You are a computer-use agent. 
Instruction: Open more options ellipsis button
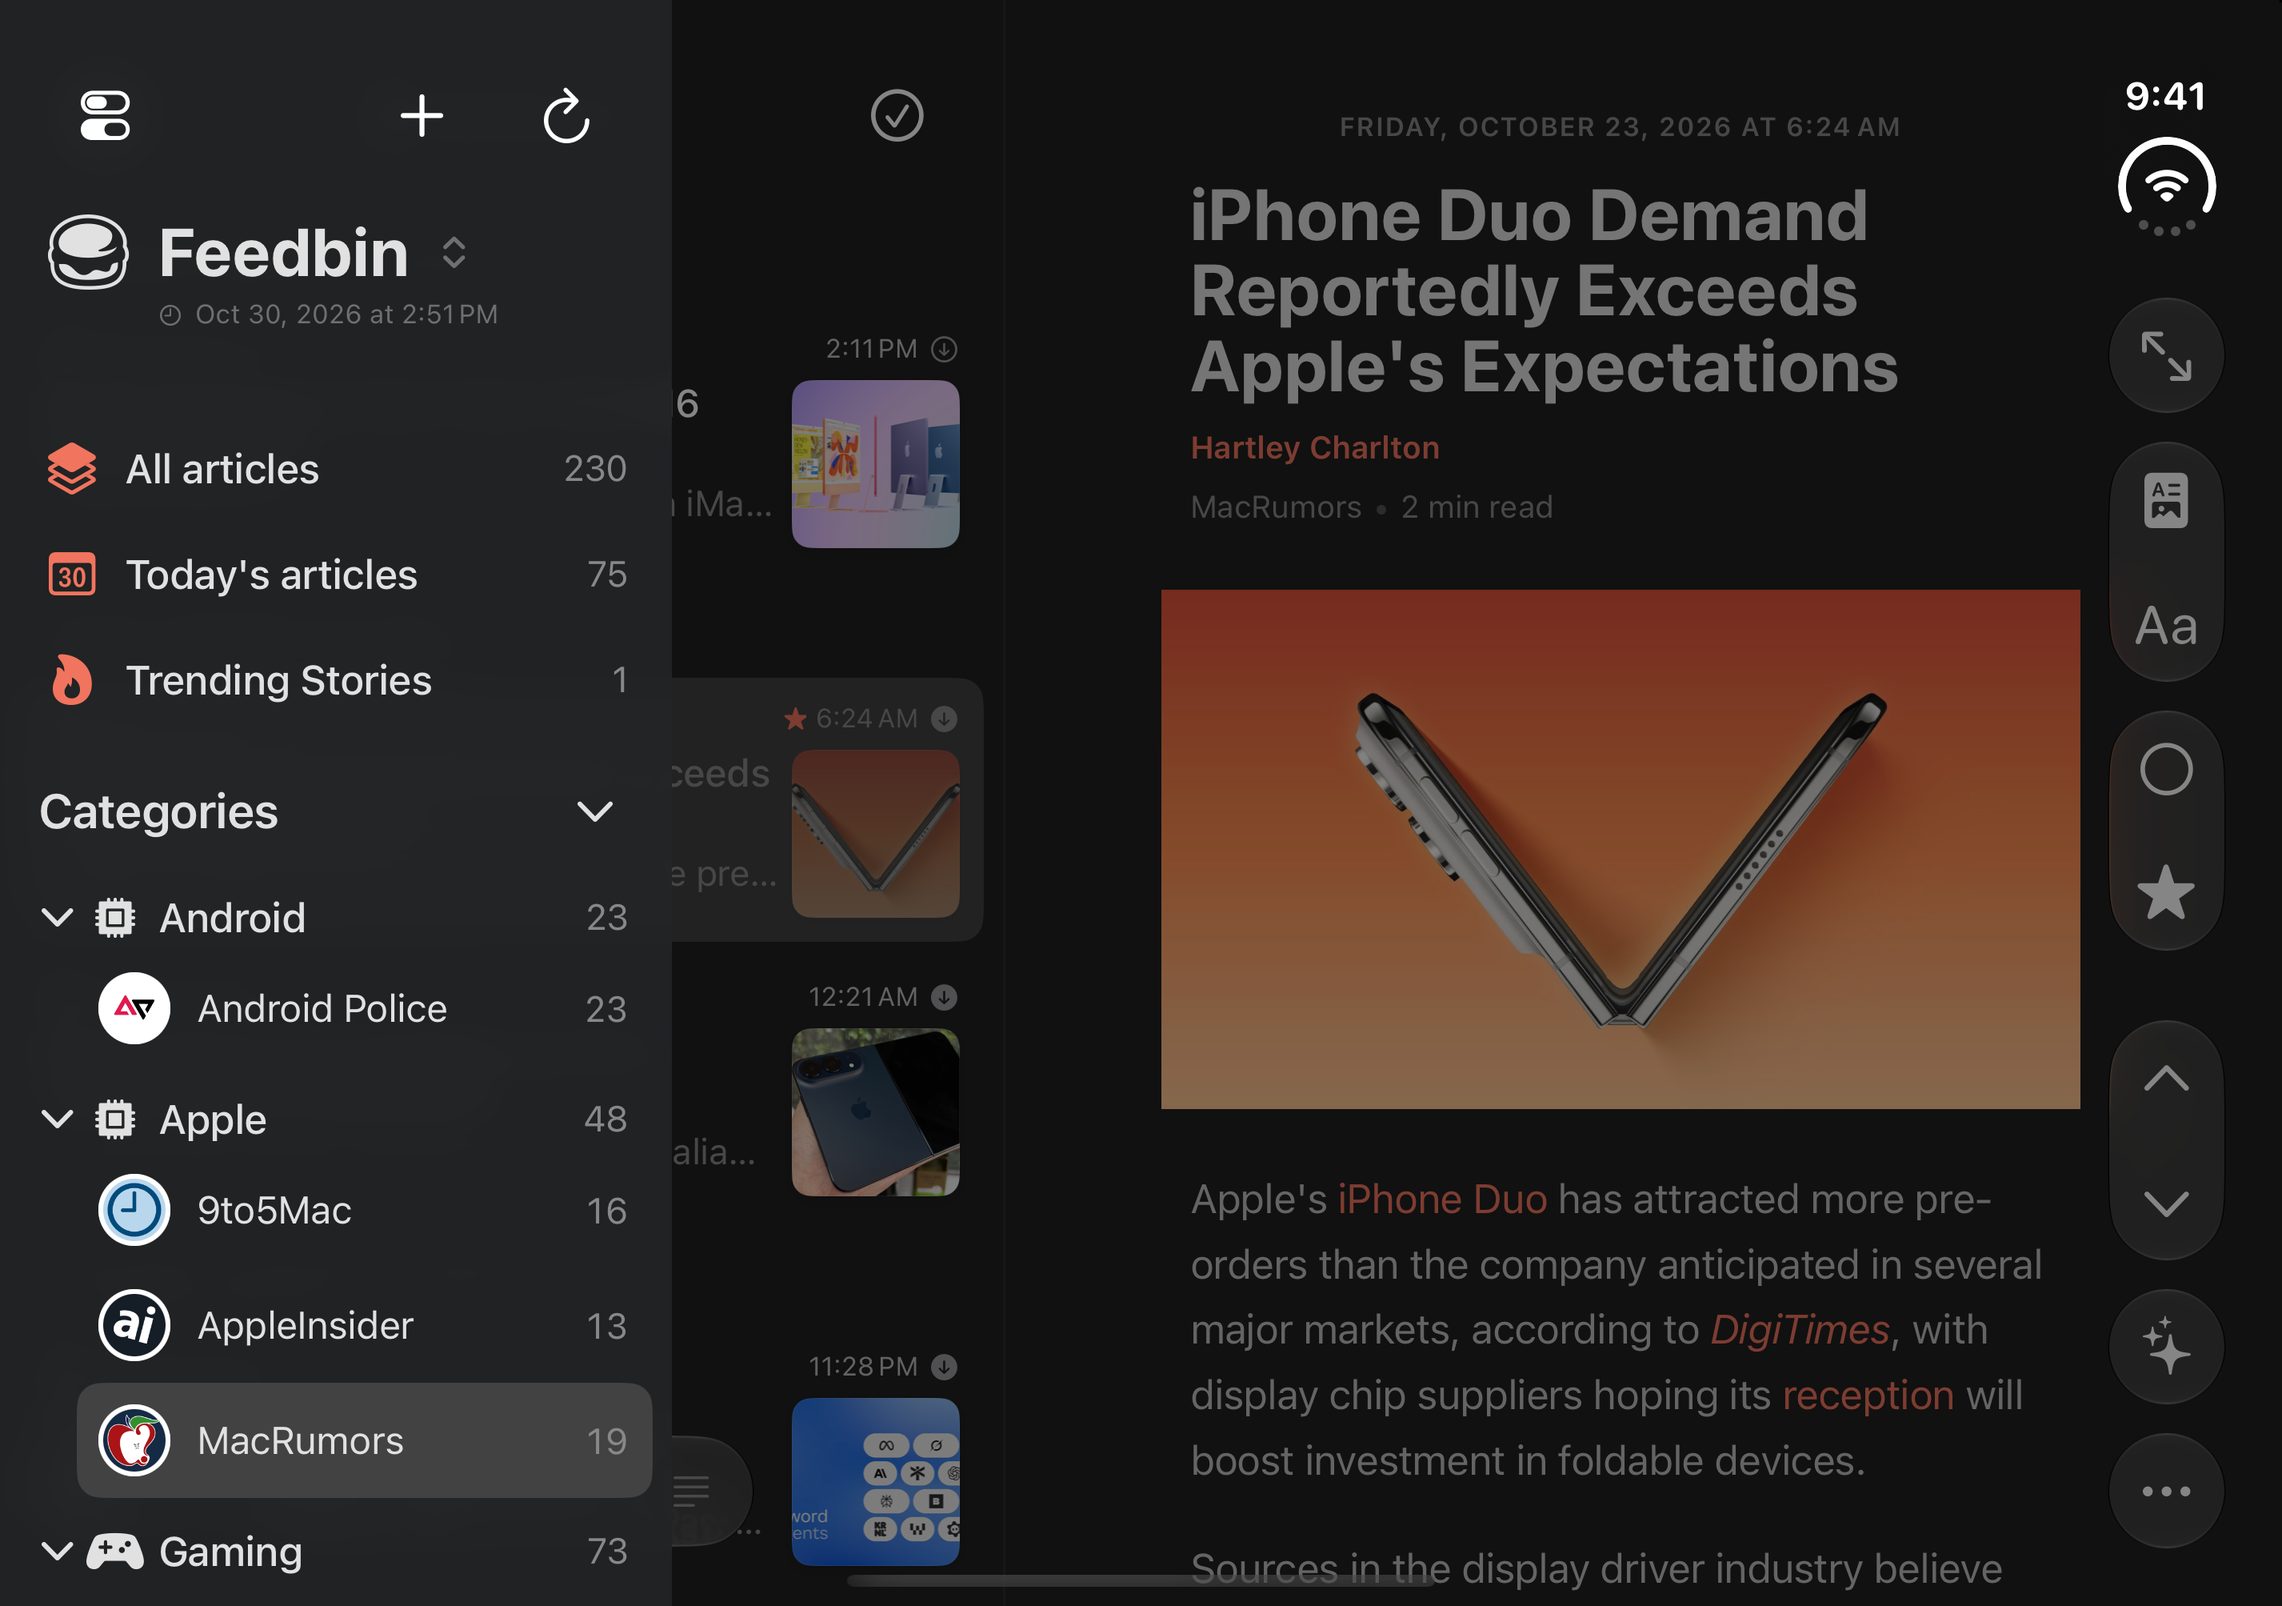click(x=2165, y=1491)
